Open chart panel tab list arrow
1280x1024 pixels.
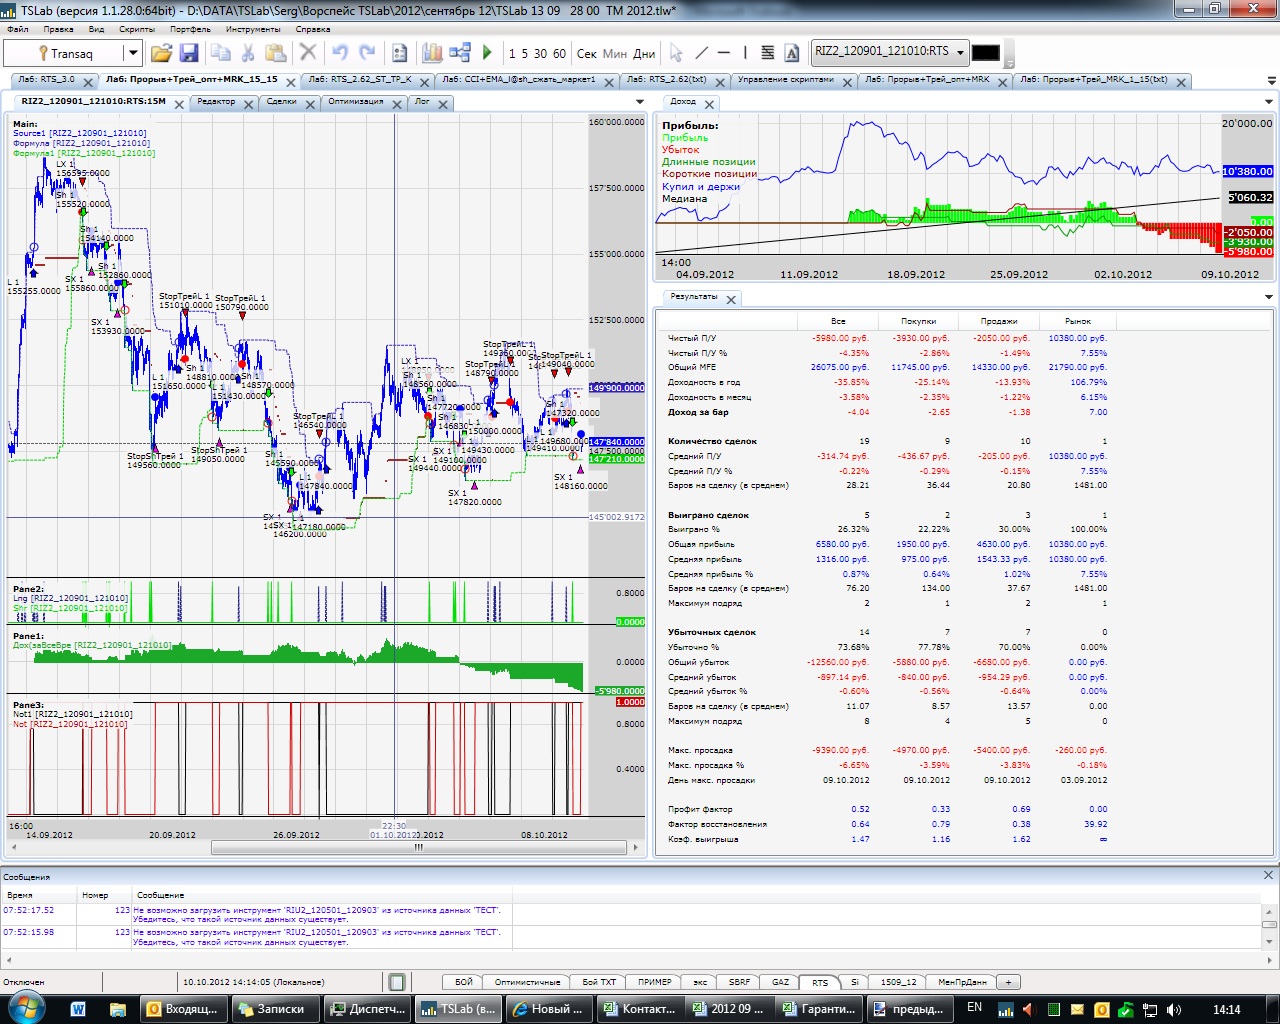pos(640,102)
